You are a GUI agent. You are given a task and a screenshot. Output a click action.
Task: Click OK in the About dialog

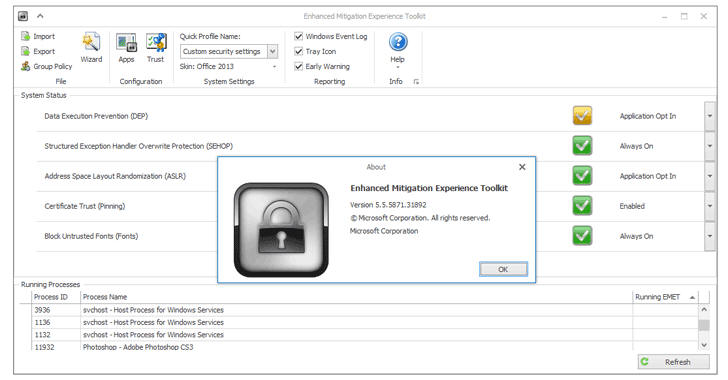click(x=503, y=269)
